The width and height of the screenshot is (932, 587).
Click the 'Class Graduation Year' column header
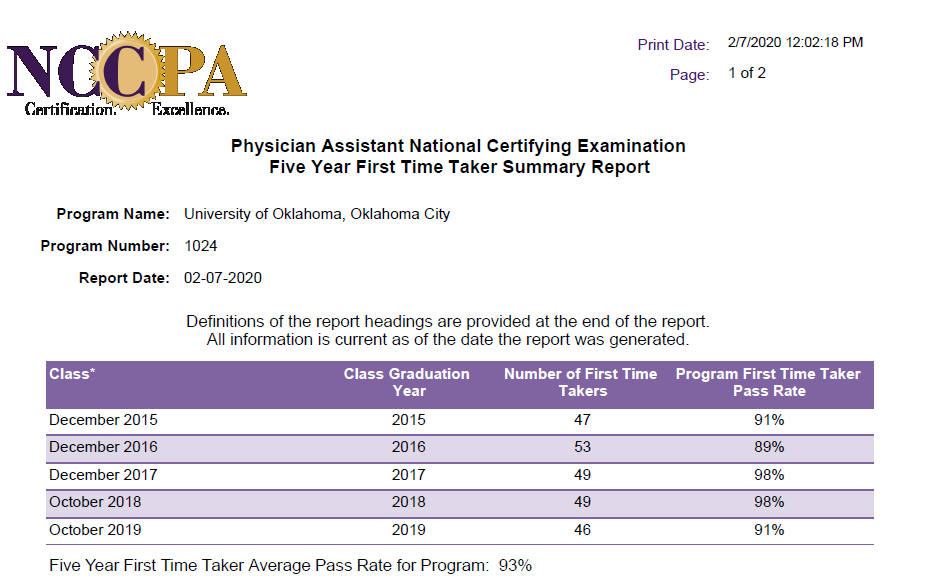(407, 382)
